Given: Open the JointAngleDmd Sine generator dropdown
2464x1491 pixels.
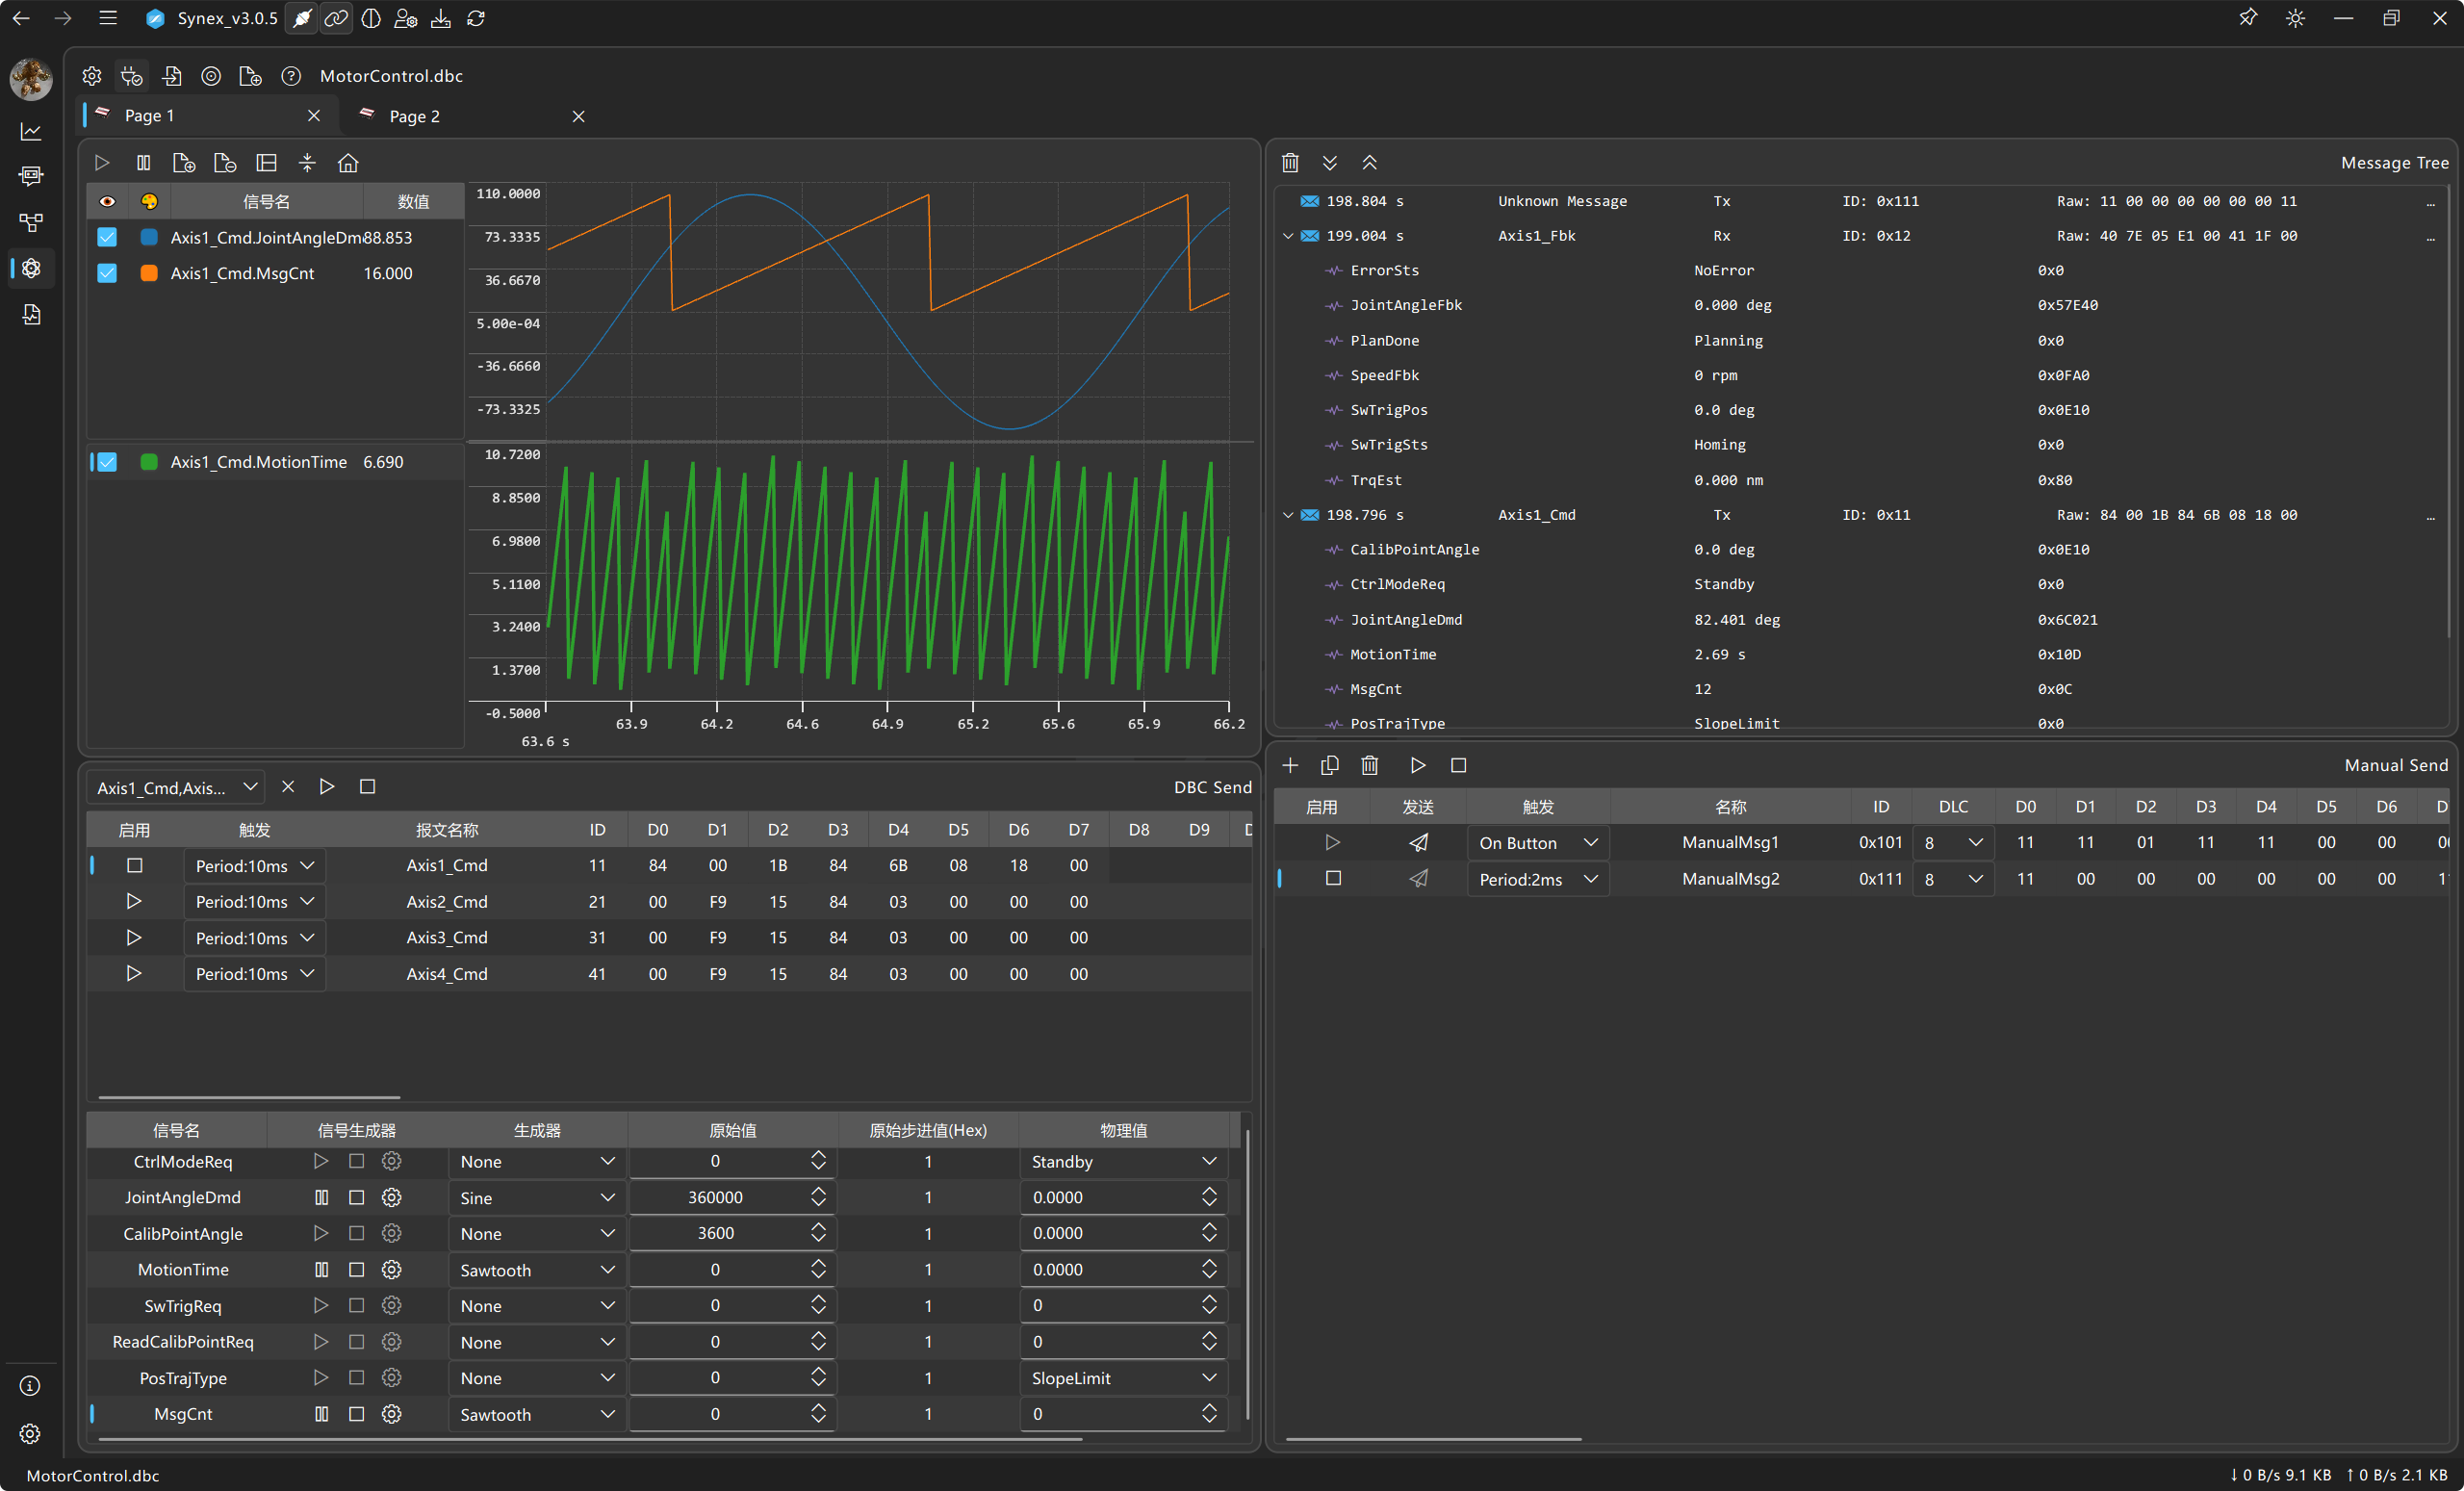Looking at the screenshot, I should (537, 1197).
